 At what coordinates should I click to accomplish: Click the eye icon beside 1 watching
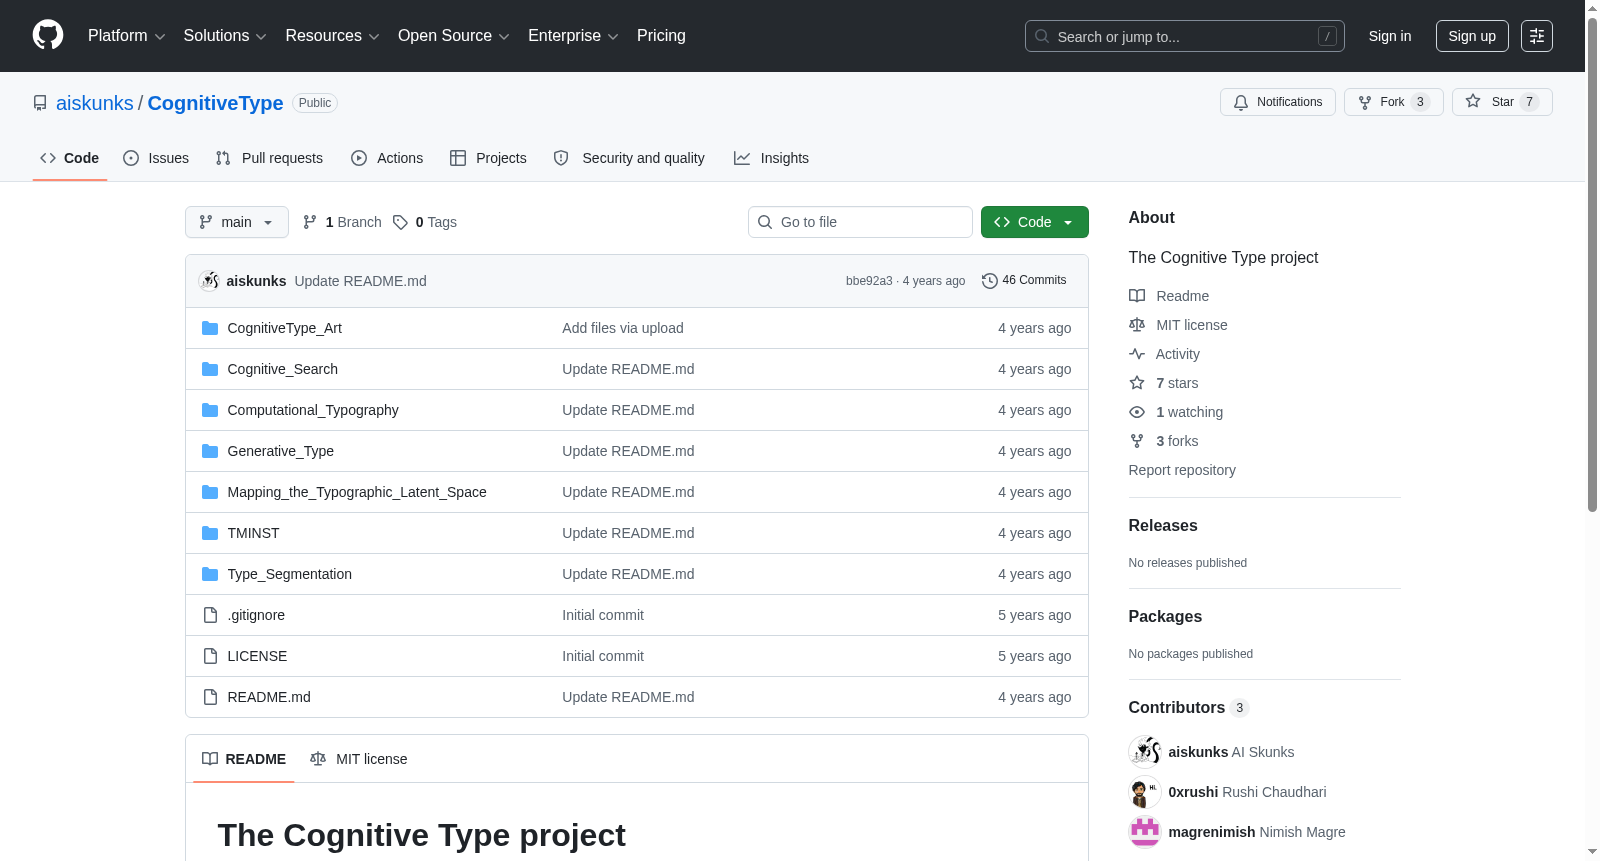(1137, 412)
